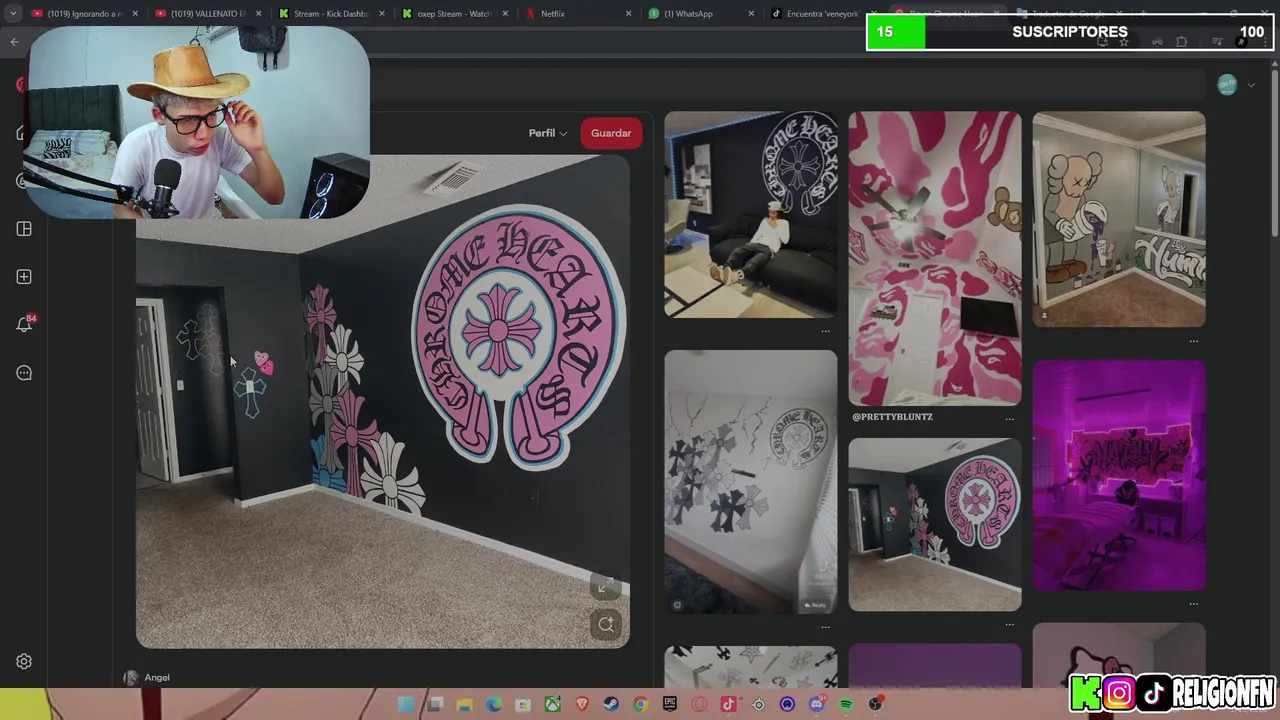Viewport: 1280px width, 720px height.
Task: Open Windows Start menu
Action: click(x=405, y=704)
